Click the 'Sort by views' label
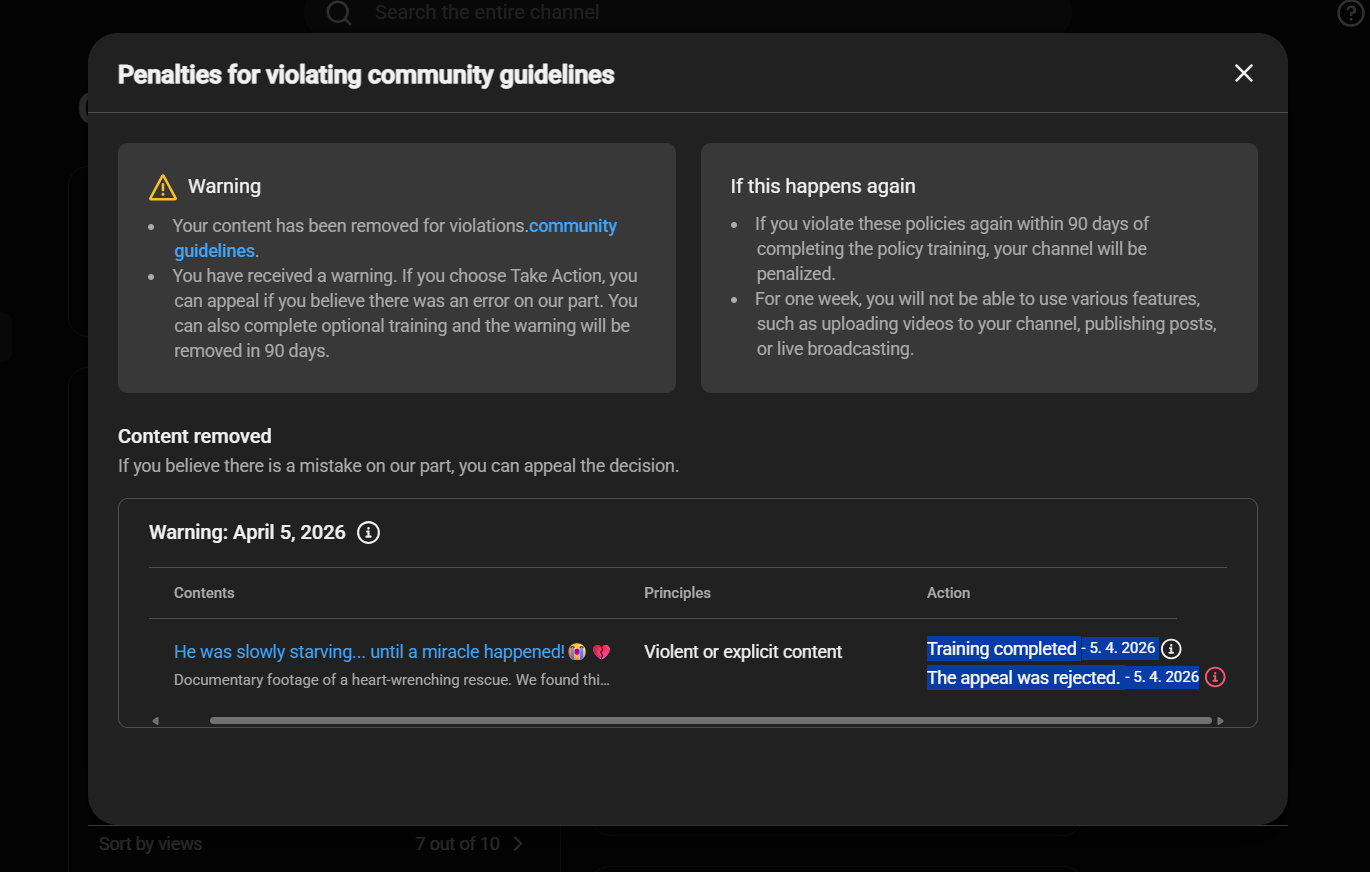1370x872 pixels. coord(150,844)
